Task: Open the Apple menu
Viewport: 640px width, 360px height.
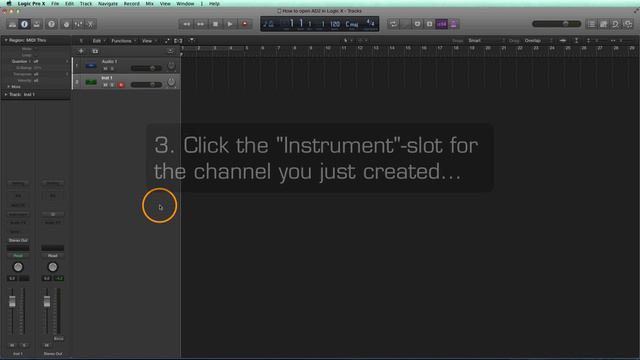Action: coord(9,4)
